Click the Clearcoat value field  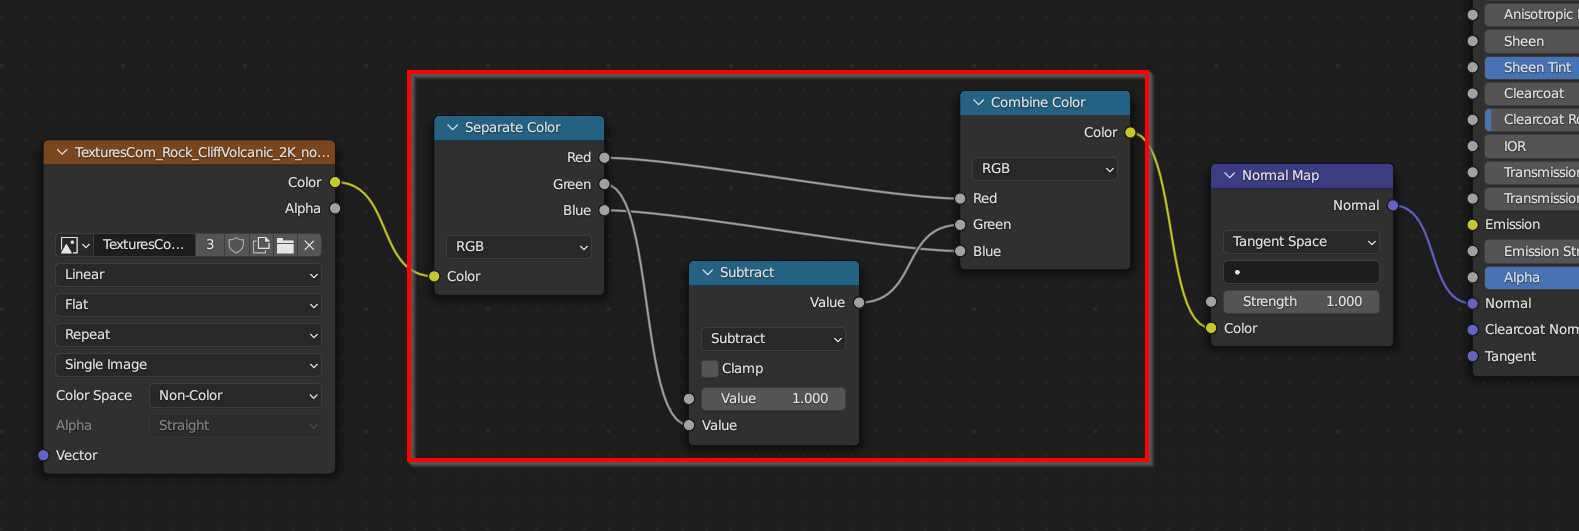point(1532,93)
